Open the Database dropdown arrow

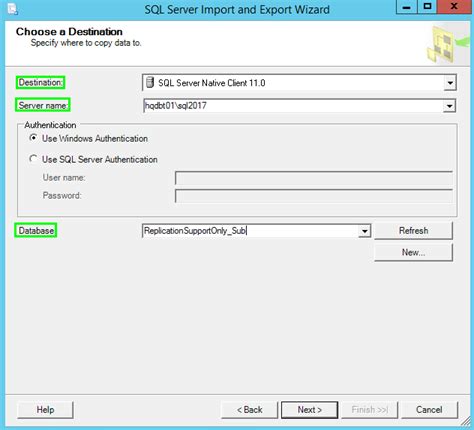pyautogui.click(x=365, y=231)
